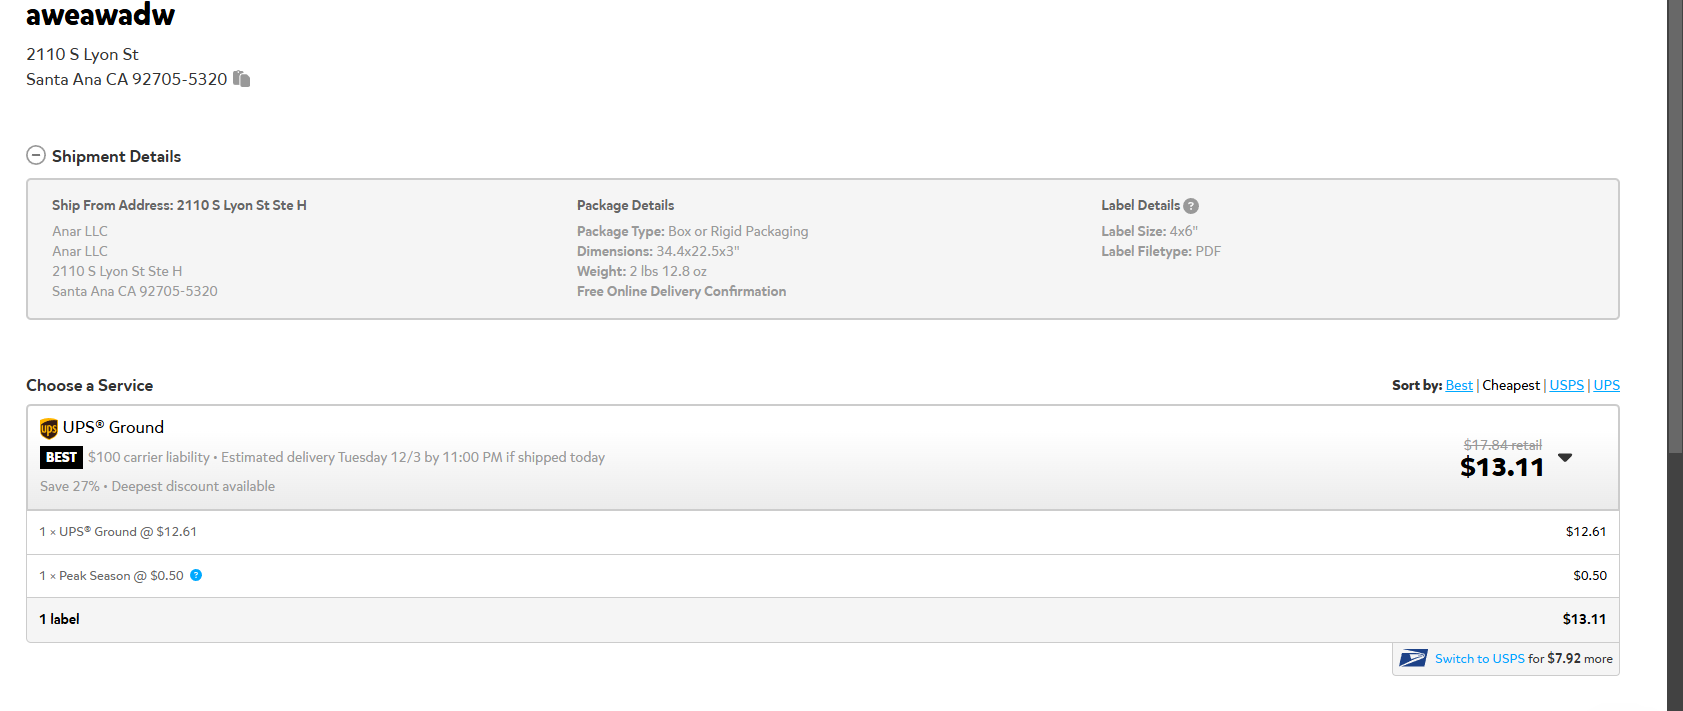The height and width of the screenshot is (711, 1683).
Task: Copy the recipient address via clipboard icon
Action: coord(241,79)
